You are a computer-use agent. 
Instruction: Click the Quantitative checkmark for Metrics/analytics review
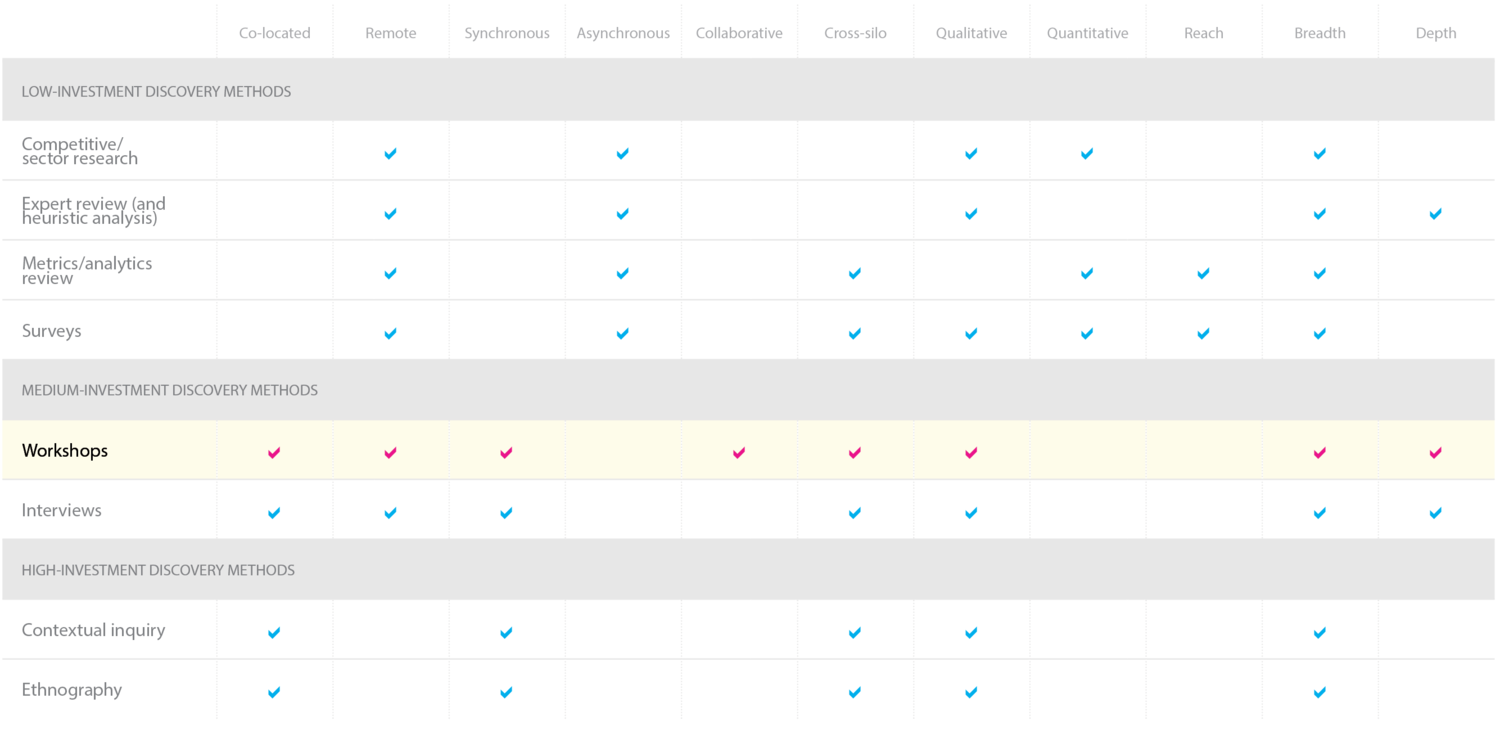(x=1087, y=273)
